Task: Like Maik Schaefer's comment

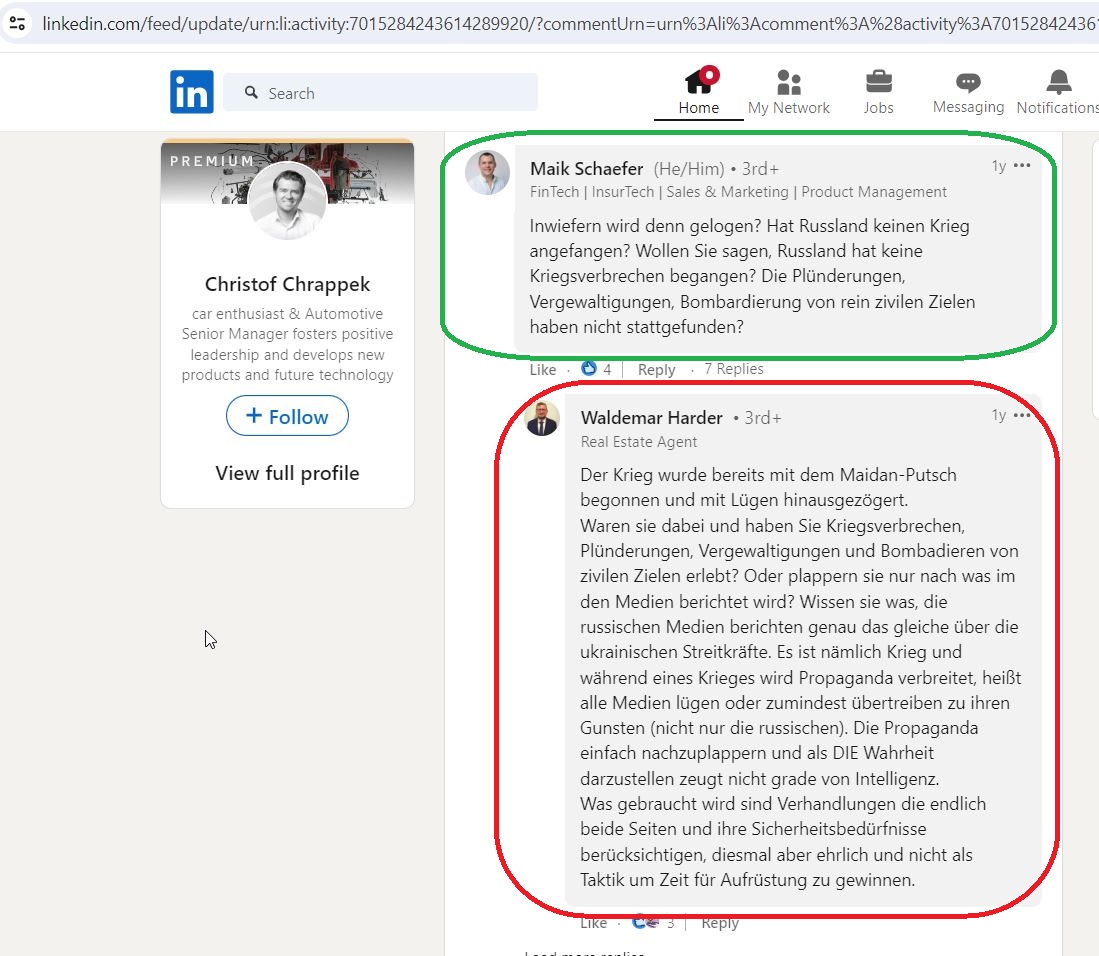Action: 542,369
